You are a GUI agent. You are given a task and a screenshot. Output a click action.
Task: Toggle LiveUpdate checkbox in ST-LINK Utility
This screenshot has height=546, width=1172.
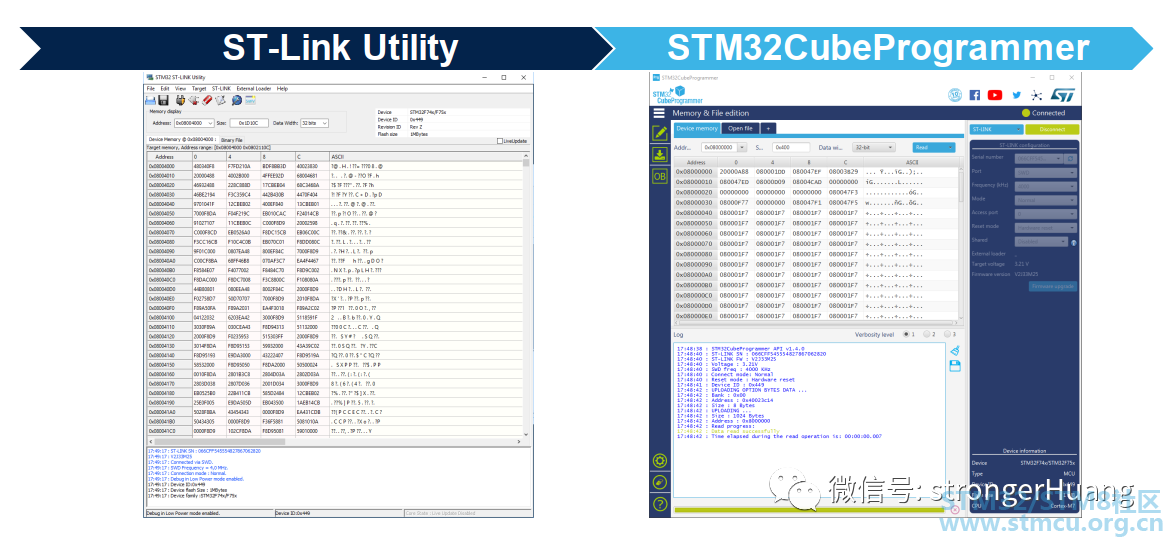click(x=500, y=141)
